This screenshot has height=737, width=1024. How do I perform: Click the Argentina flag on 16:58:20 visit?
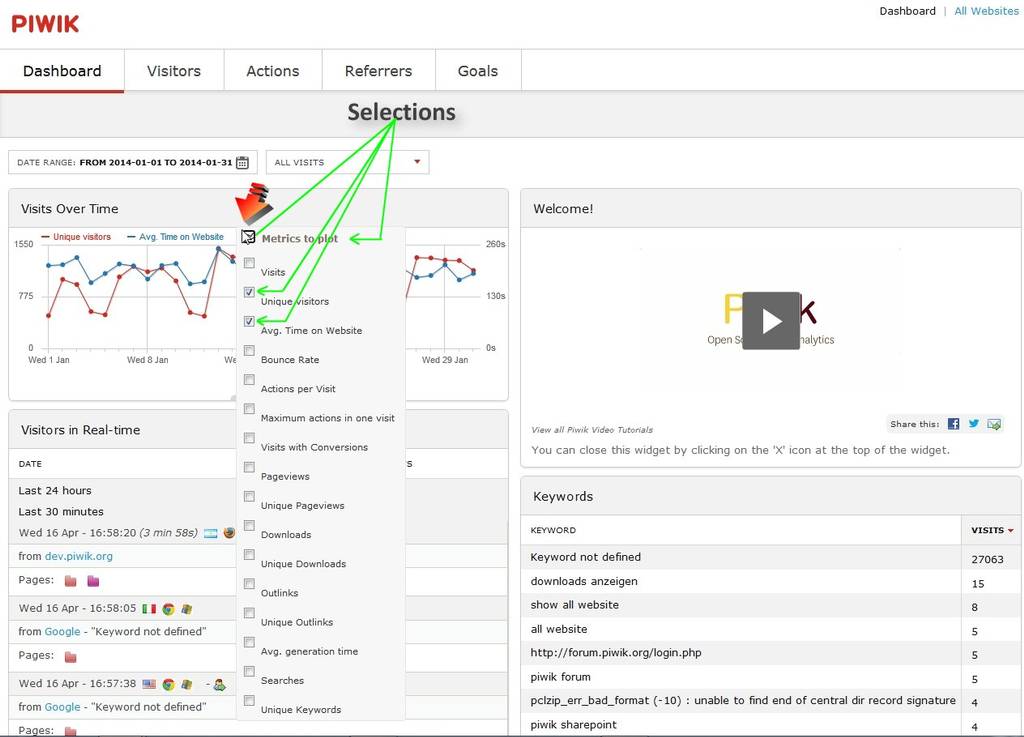[x=210, y=533]
